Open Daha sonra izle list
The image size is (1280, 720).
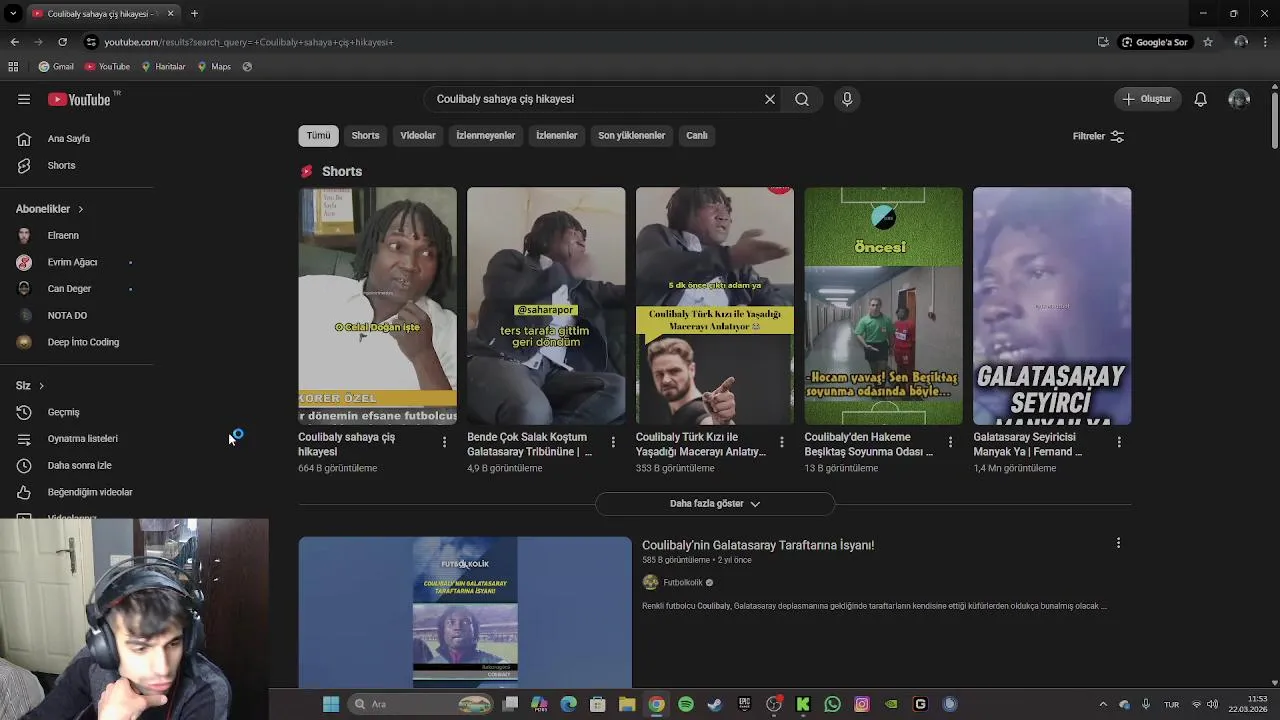pos(79,466)
